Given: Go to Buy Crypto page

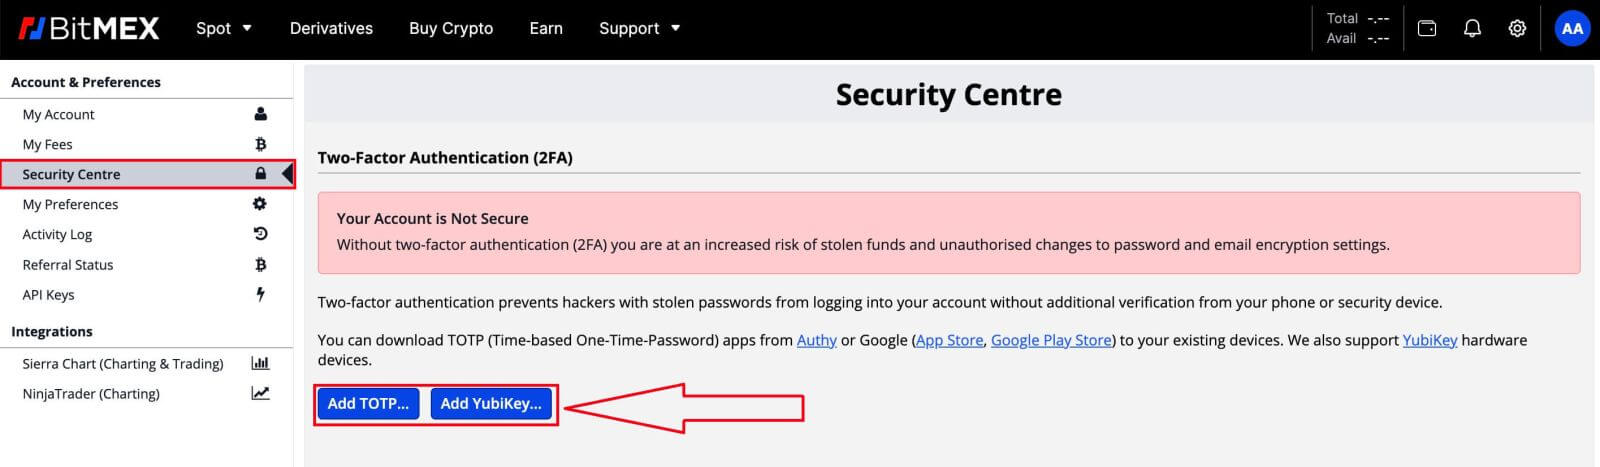Looking at the screenshot, I should pos(451,29).
